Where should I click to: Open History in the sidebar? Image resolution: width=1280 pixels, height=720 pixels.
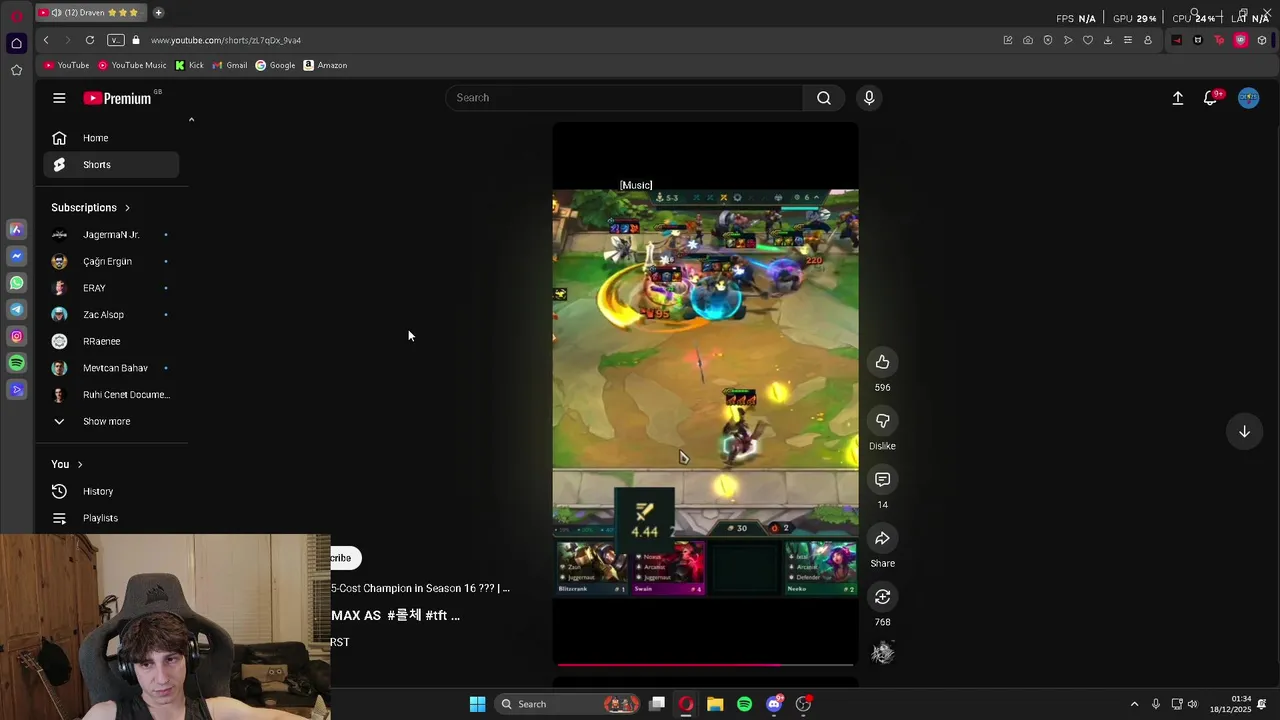click(111, 492)
